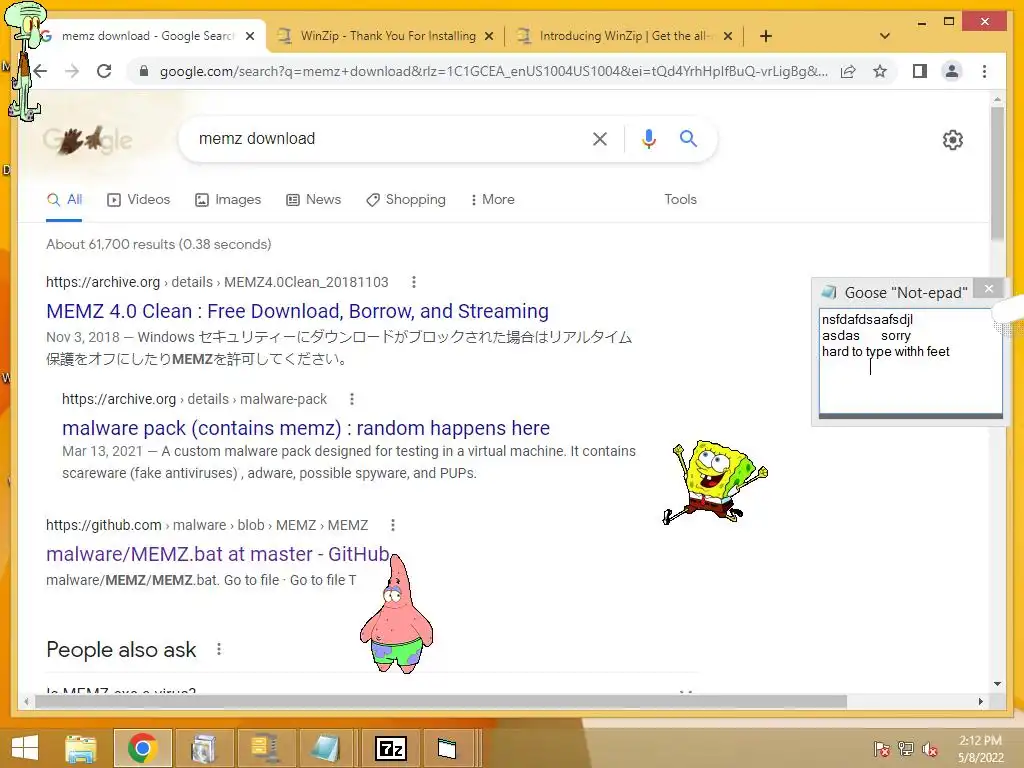Viewport: 1024px width, 768px height.
Task: Click the scroll up arrow
Action: pos(997,99)
